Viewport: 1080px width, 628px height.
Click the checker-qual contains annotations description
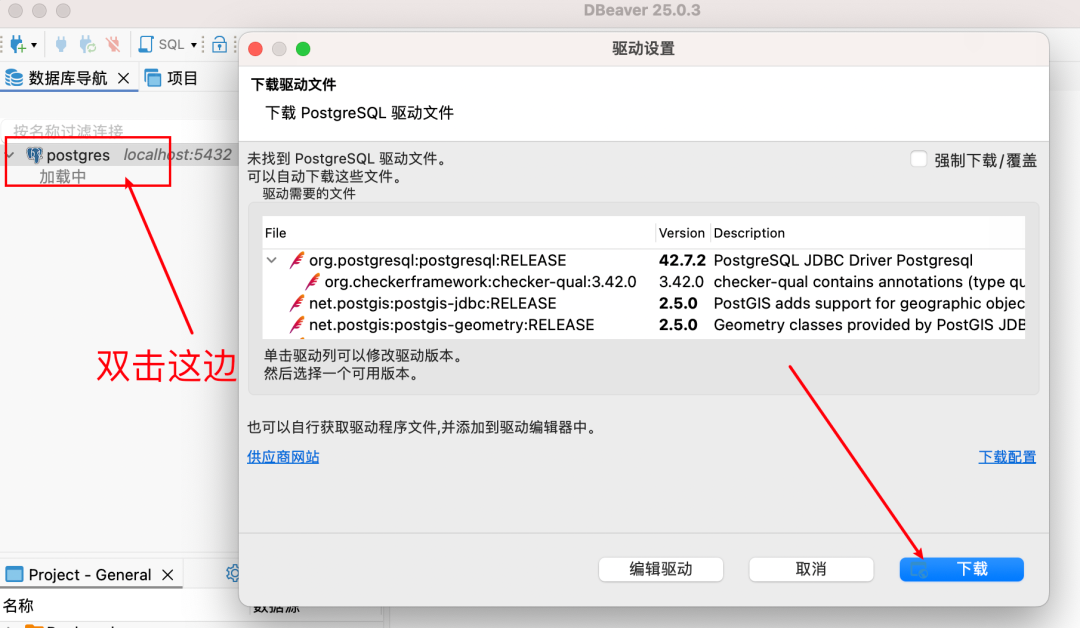pyautogui.click(x=869, y=282)
